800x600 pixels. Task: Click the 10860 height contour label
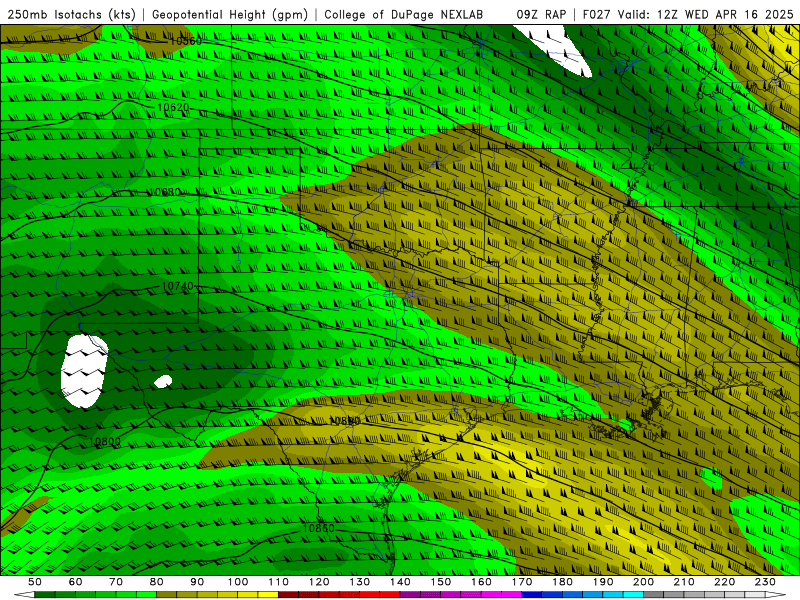tap(318, 528)
